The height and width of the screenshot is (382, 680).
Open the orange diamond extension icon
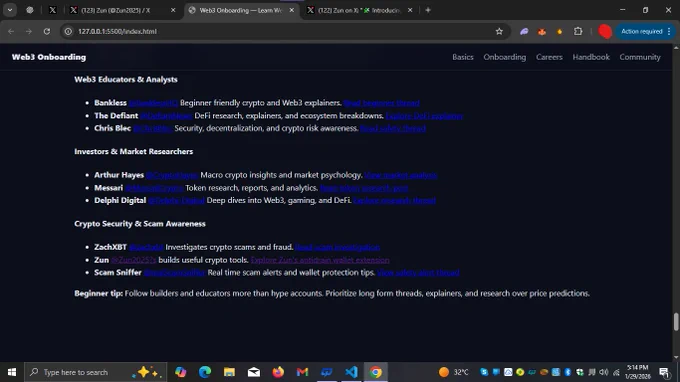click(x=559, y=31)
